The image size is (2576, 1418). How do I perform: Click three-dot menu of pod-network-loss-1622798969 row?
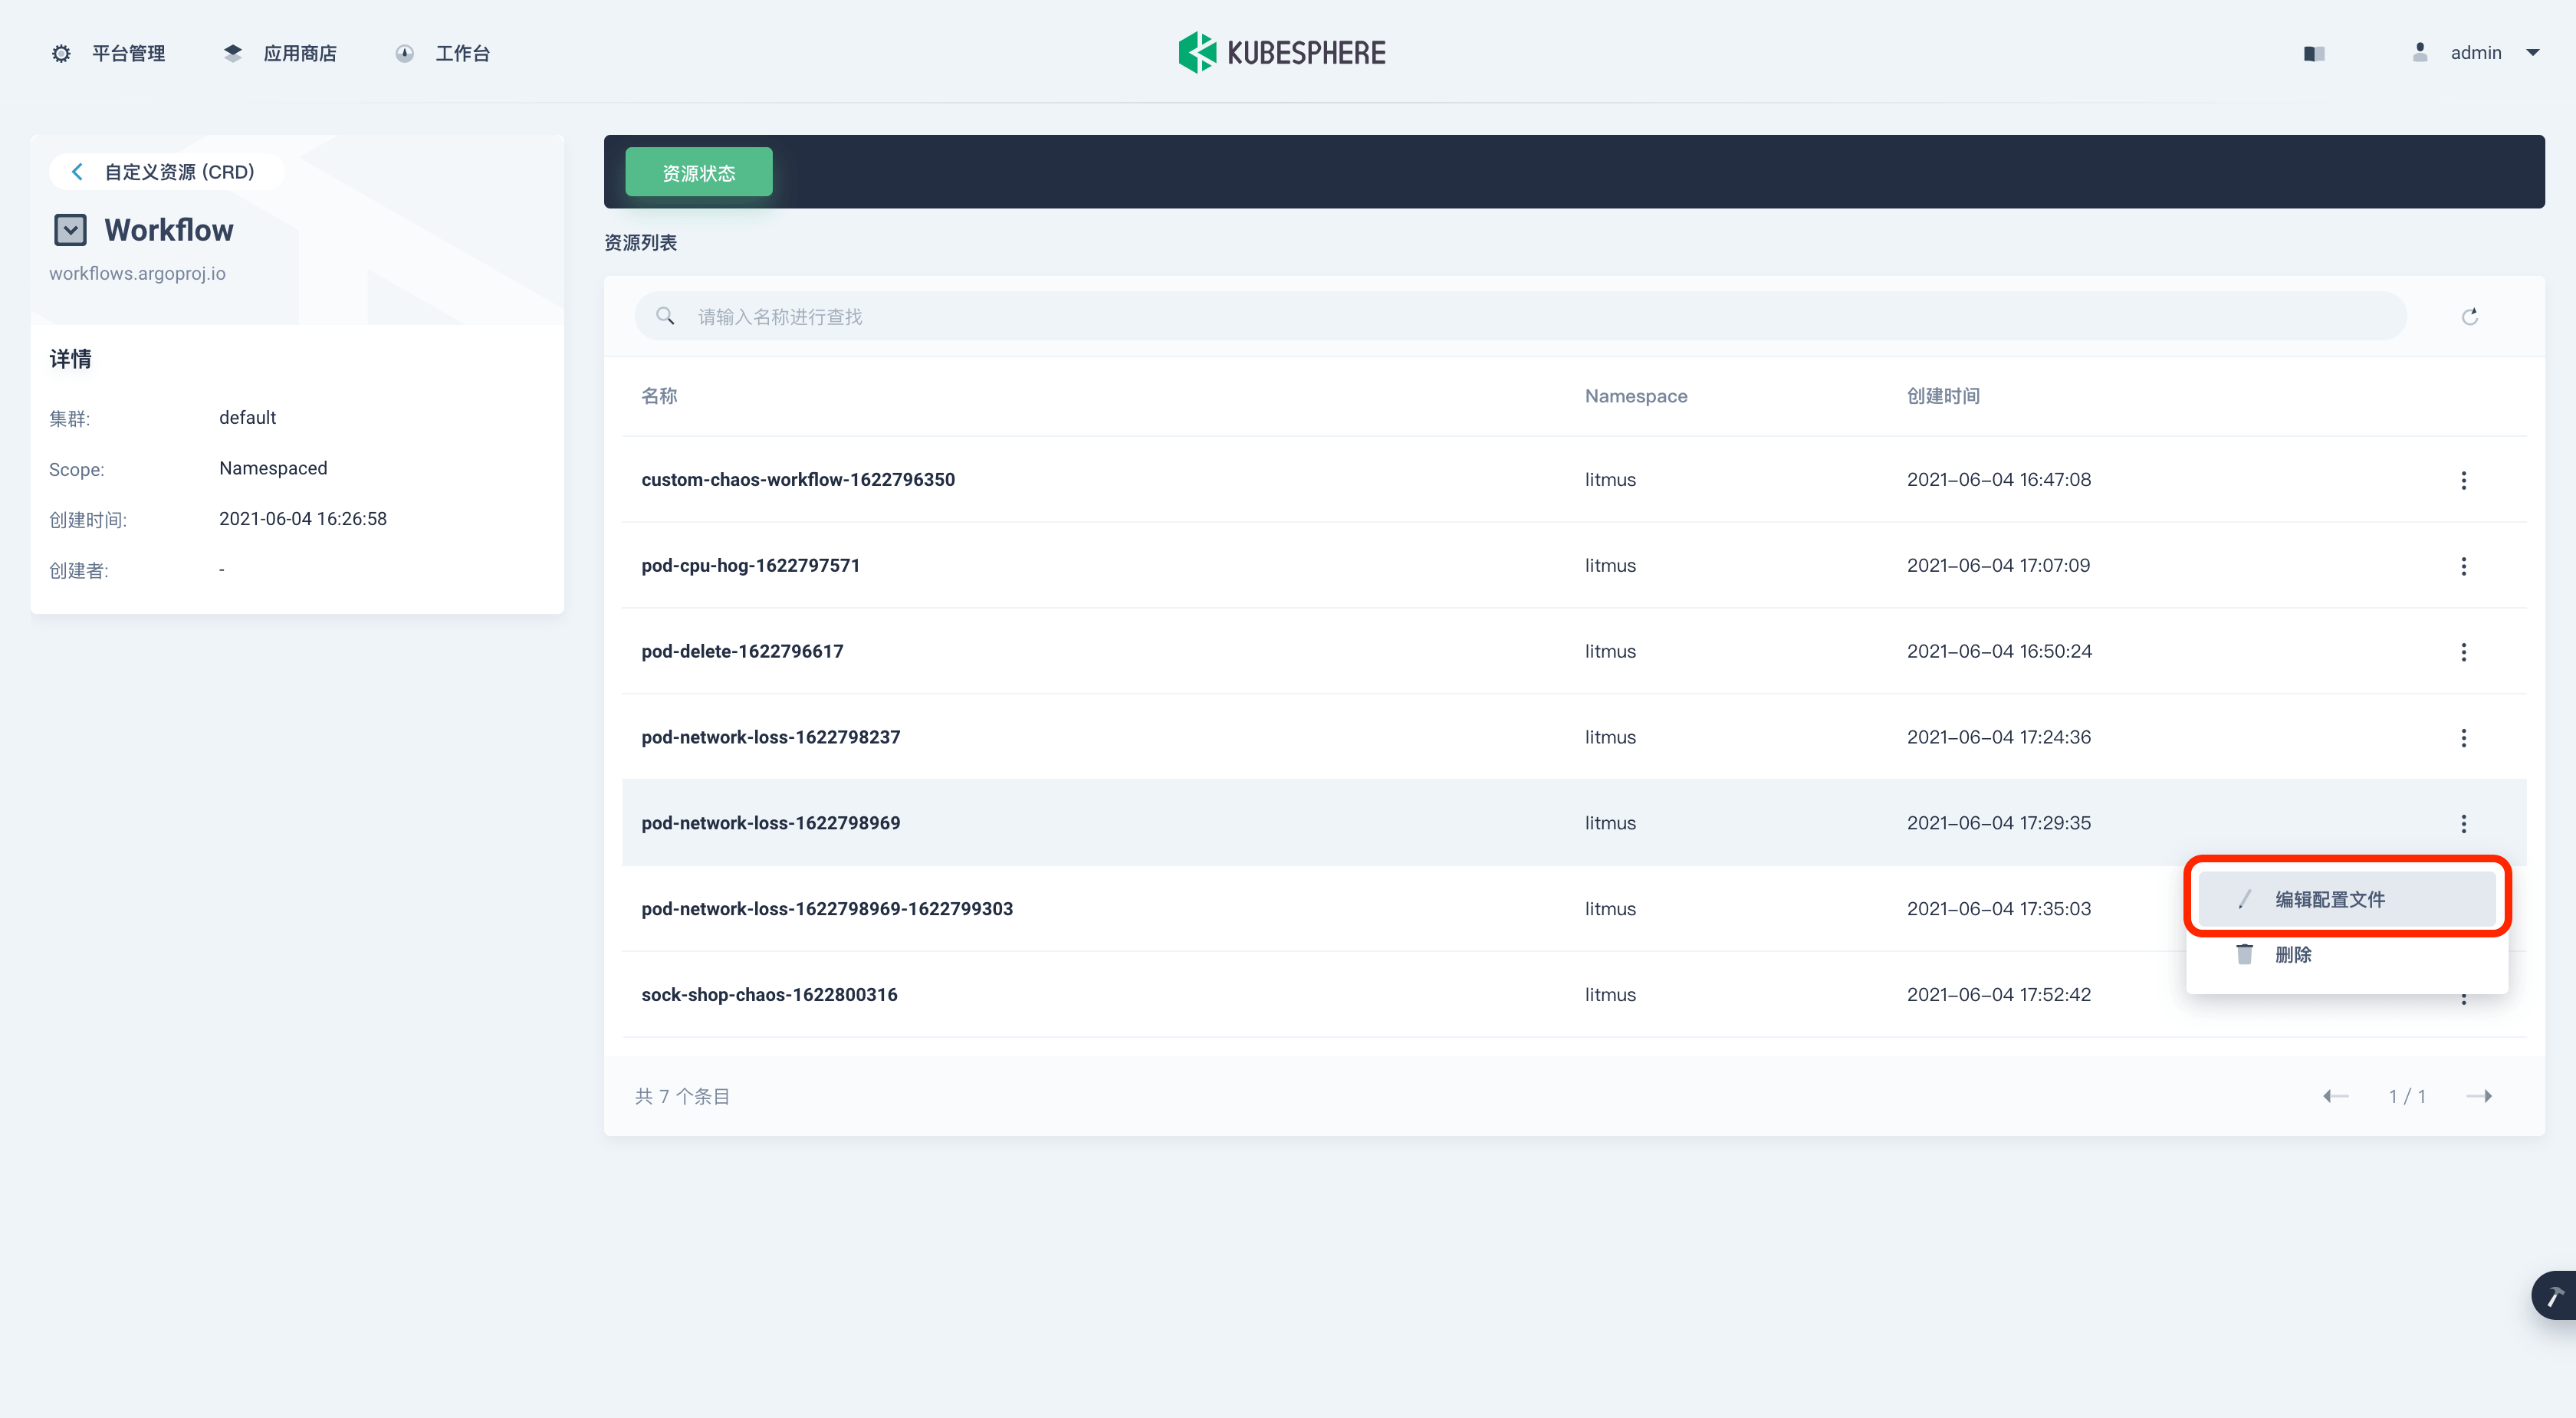point(2463,824)
